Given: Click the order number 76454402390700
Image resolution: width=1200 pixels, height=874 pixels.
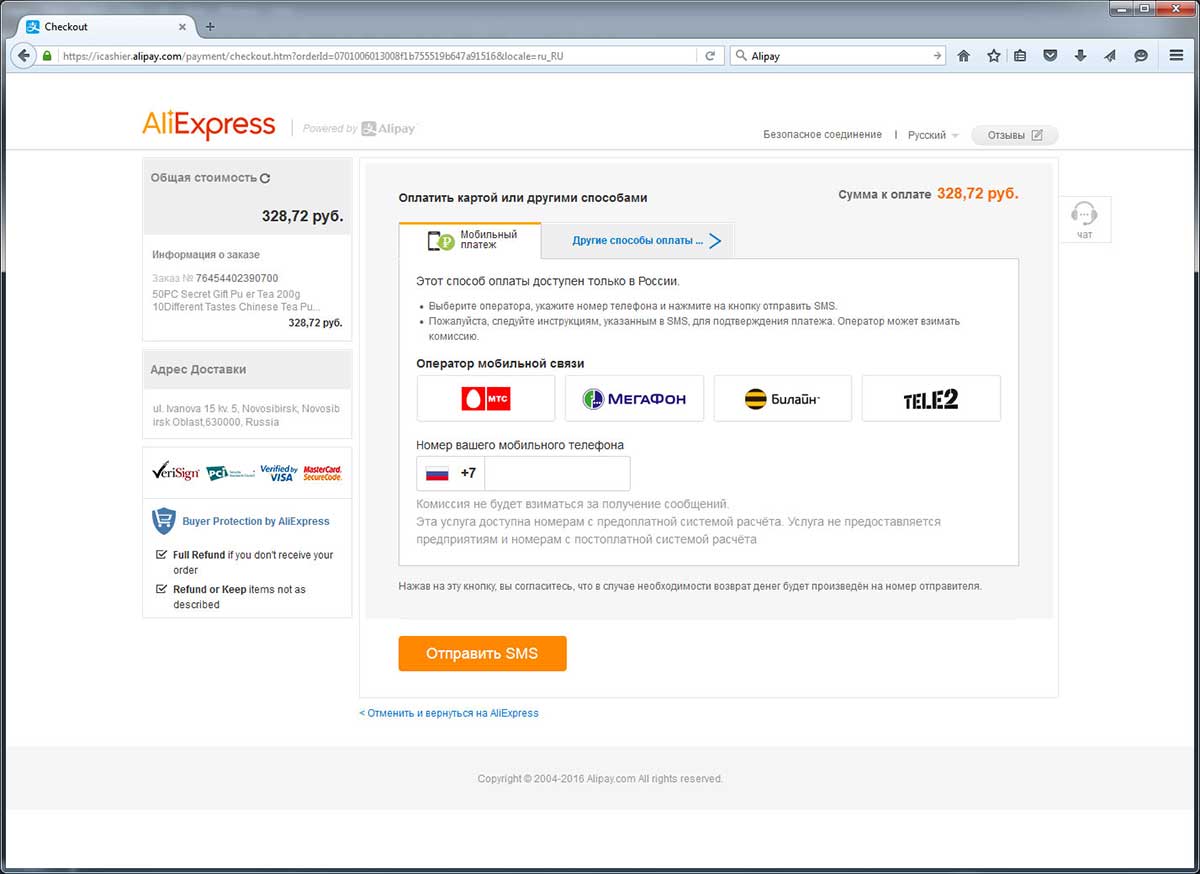Looking at the screenshot, I should pos(237,278).
